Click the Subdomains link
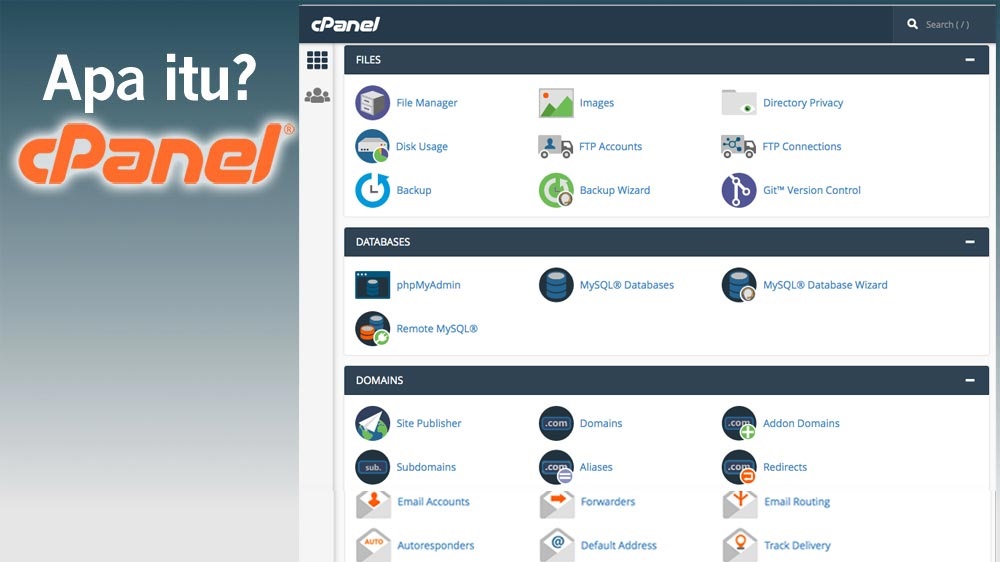 pos(426,467)
